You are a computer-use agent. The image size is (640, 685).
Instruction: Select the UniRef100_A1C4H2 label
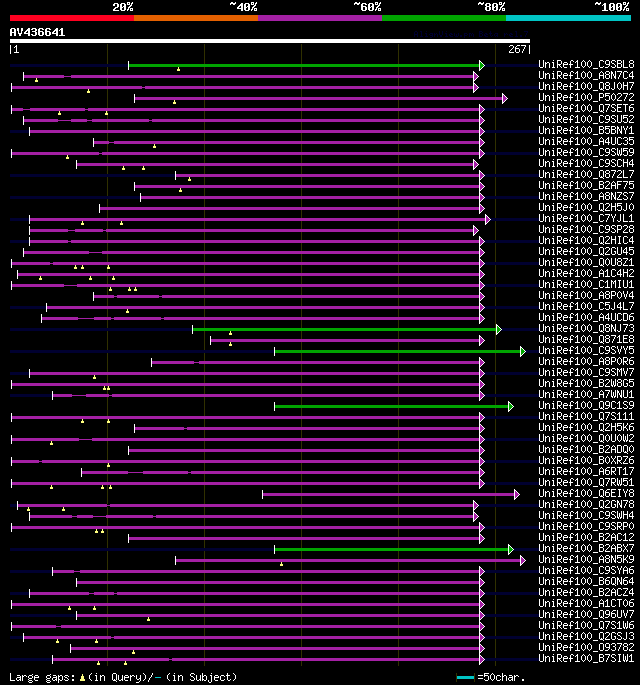(x=586, y=273)
